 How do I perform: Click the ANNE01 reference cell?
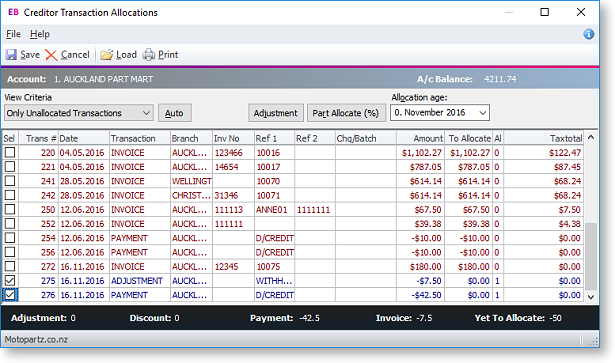coord(275,210)
